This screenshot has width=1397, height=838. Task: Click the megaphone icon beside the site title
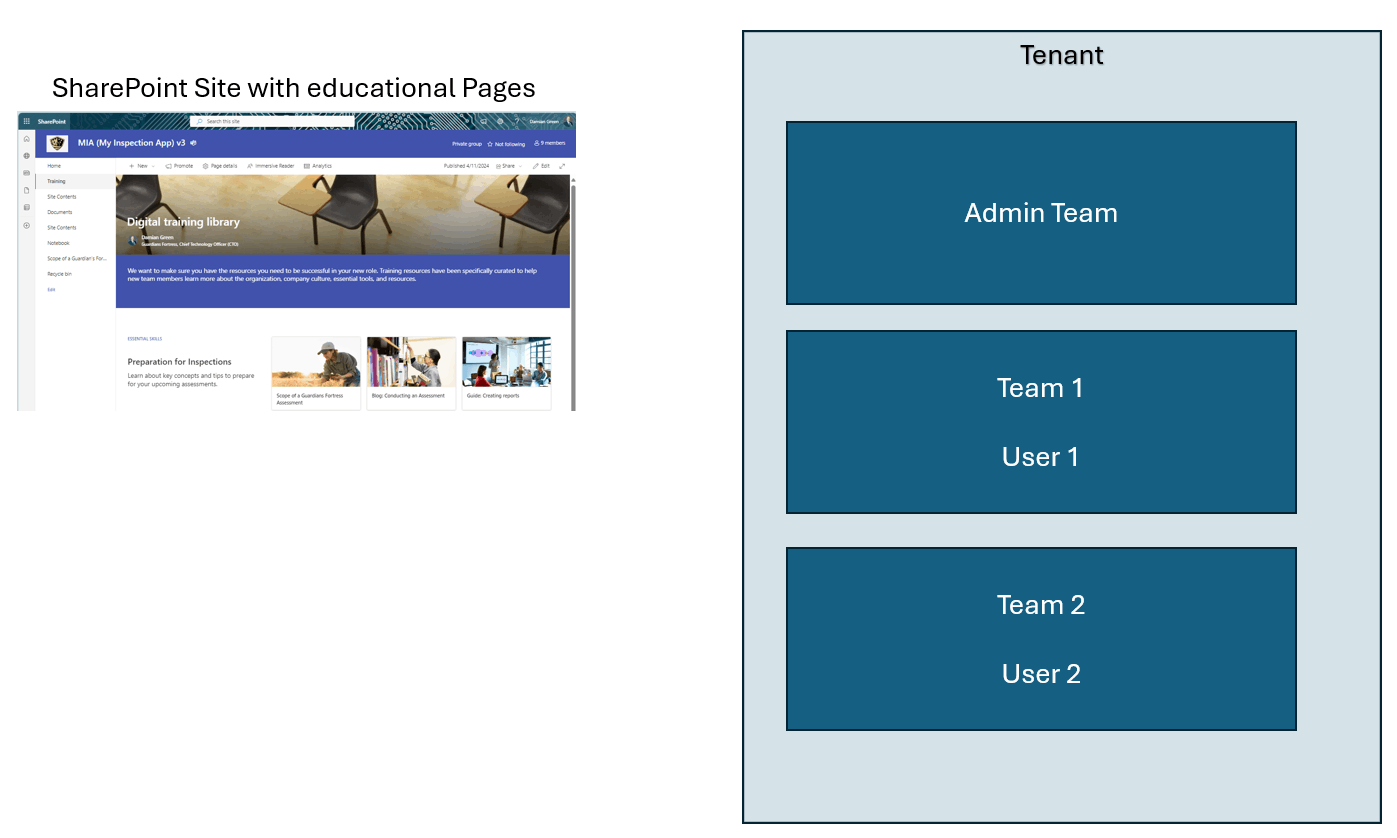pyautogui.click(x=193, y=143)
